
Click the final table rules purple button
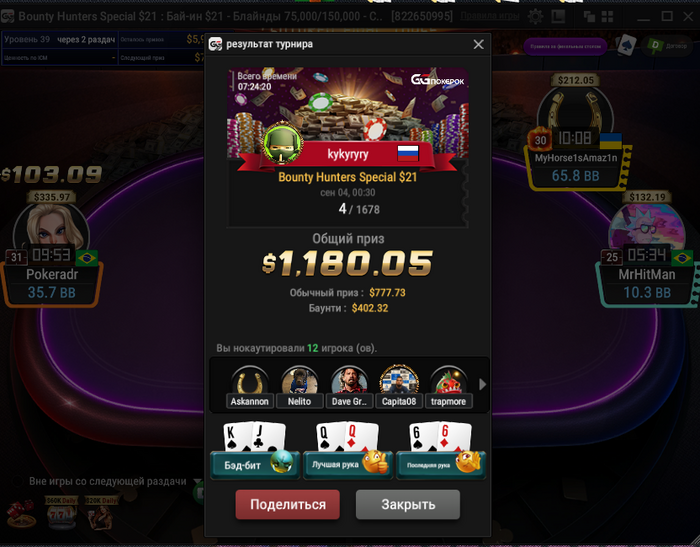click(x=565, y=46)
